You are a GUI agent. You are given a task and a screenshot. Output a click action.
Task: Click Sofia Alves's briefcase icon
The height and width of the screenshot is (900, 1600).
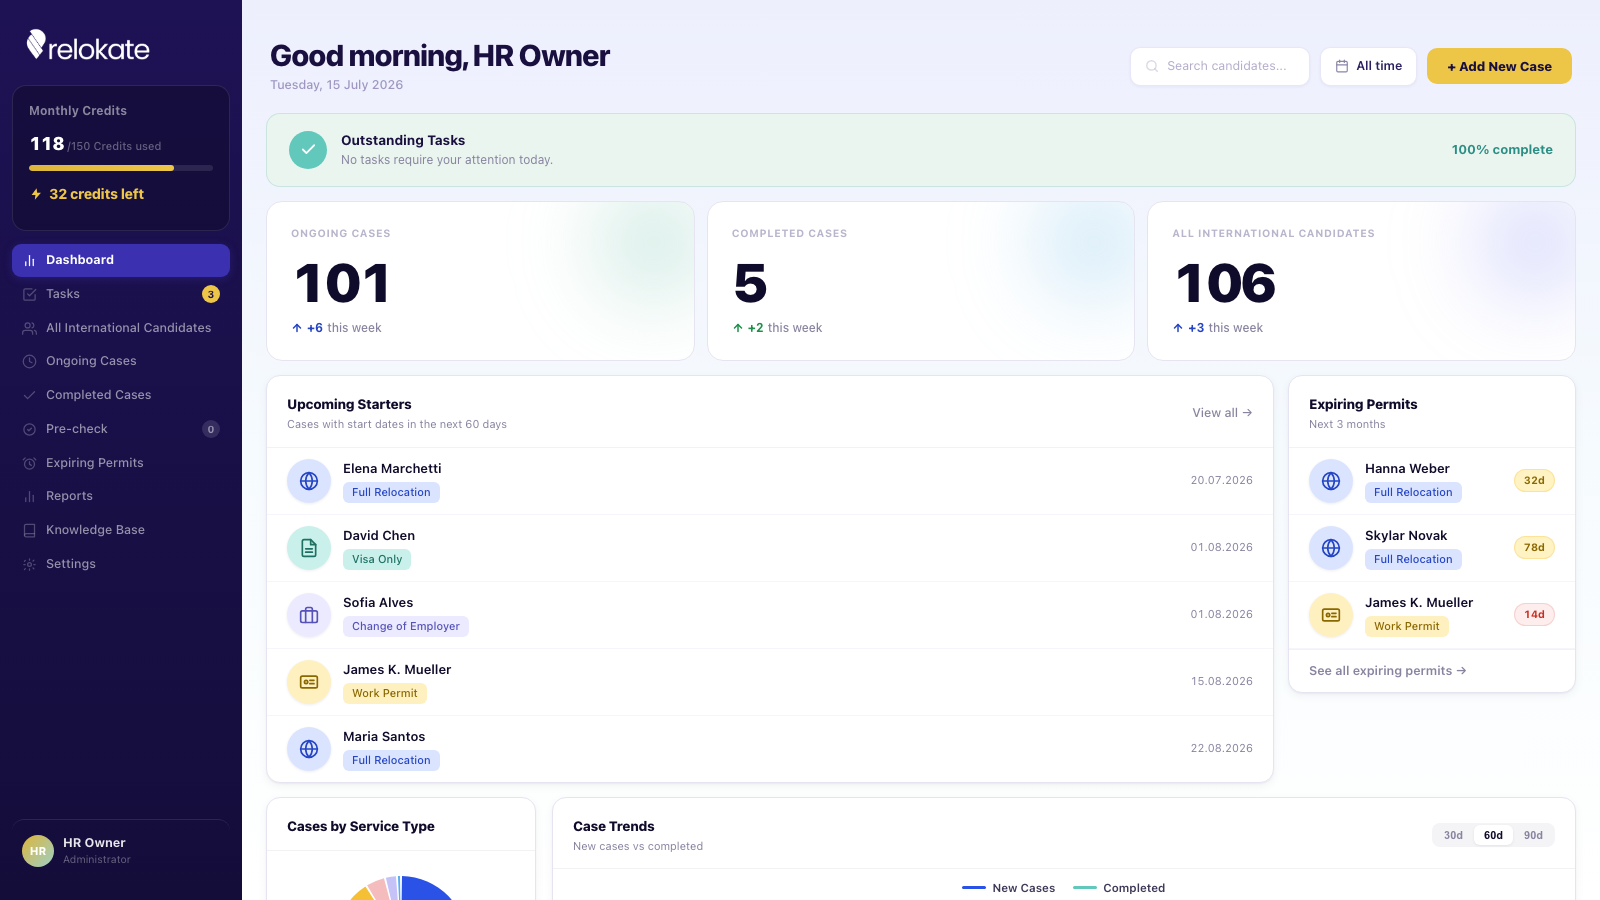tap(309, 615)
